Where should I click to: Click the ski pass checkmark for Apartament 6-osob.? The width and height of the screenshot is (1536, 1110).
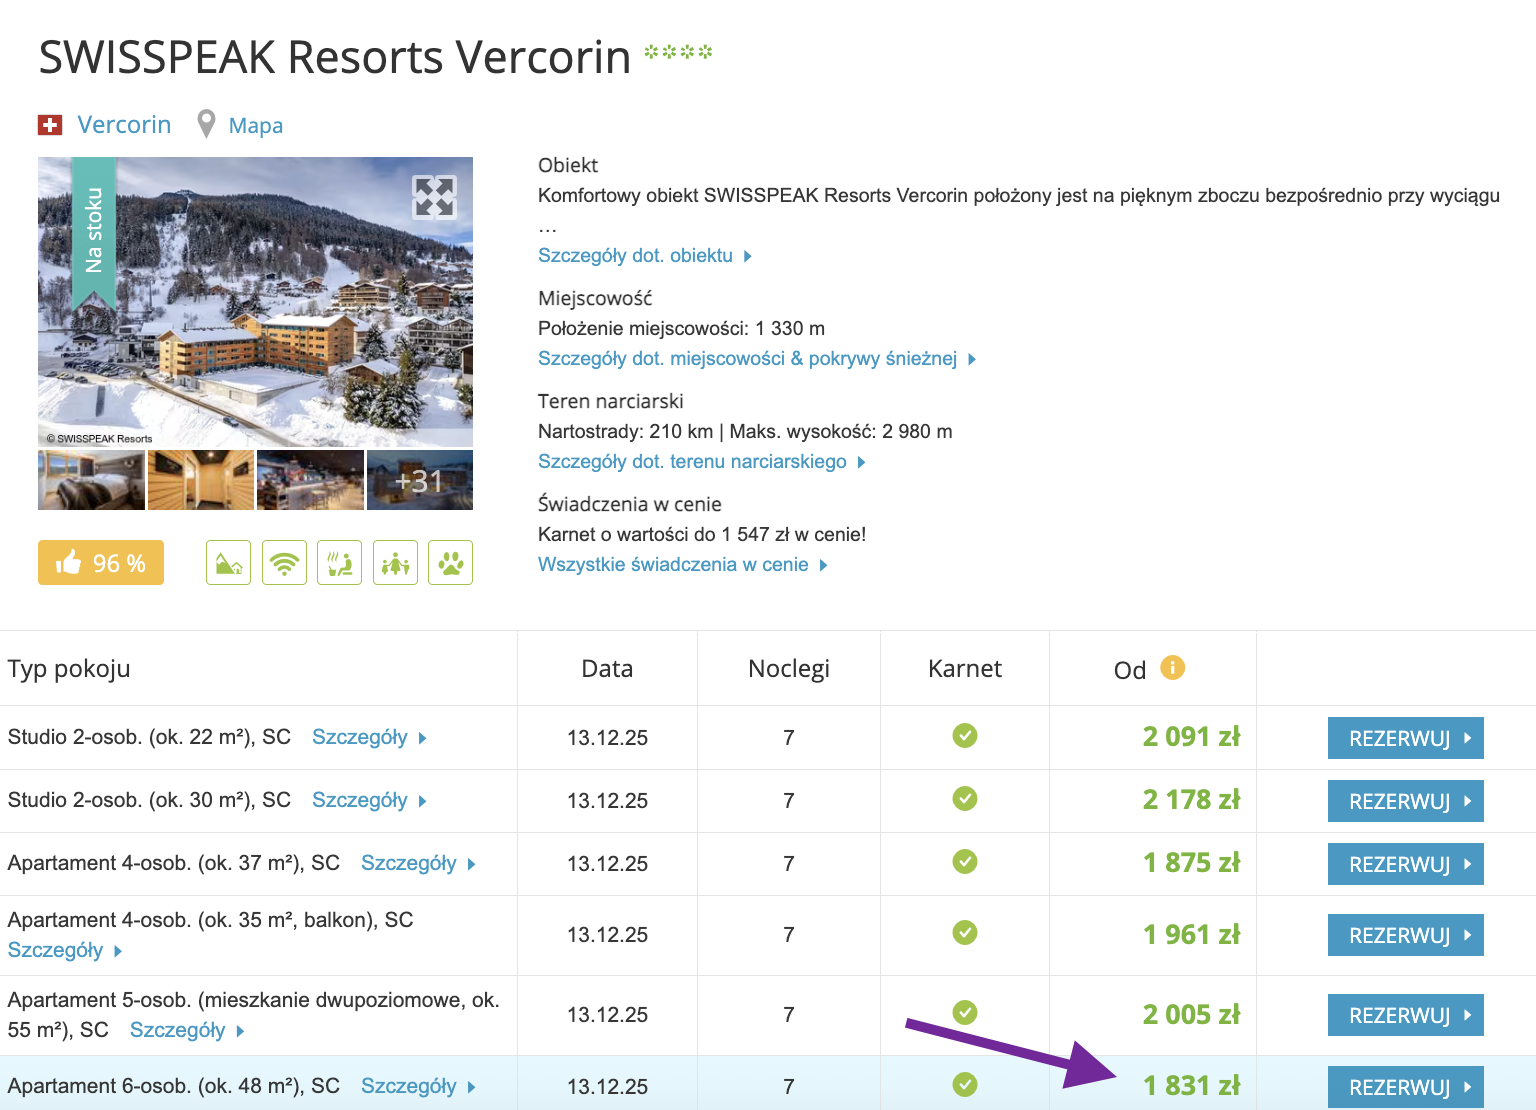[965, 1085]
